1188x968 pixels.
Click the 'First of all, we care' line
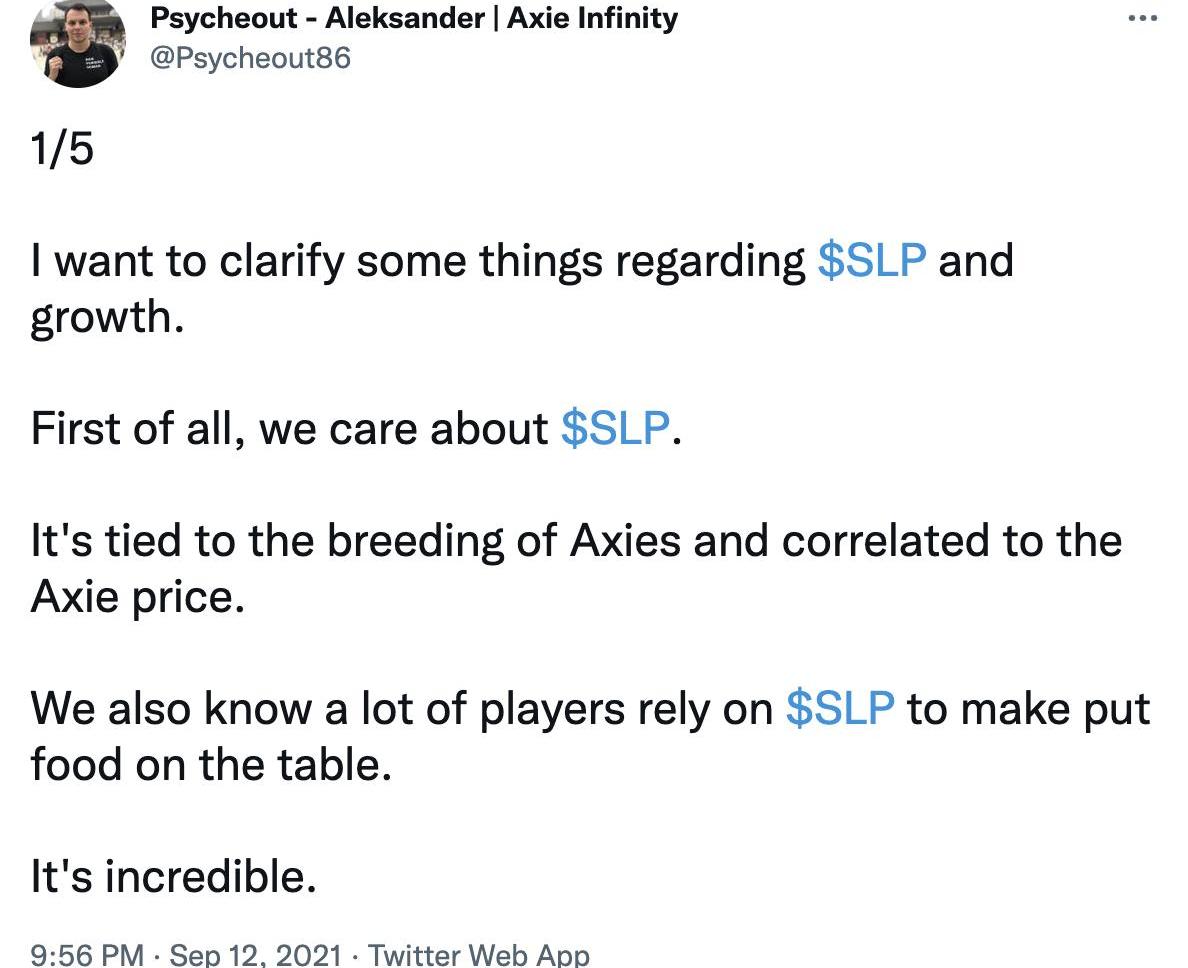click(290, 428)
